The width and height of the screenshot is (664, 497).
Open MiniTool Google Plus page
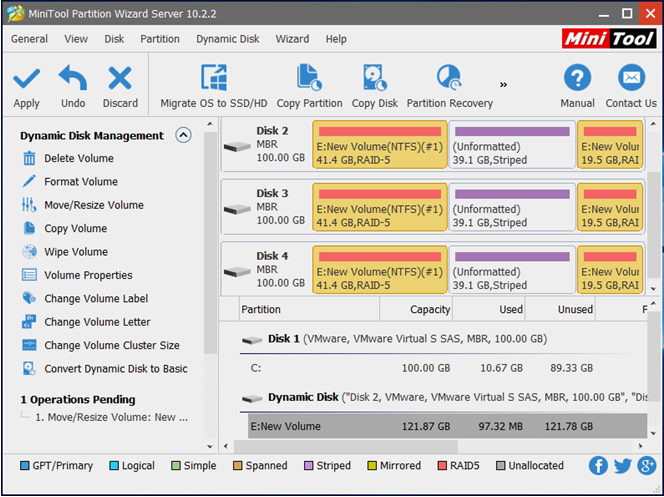pyautogui.click(x=647, y=466)
